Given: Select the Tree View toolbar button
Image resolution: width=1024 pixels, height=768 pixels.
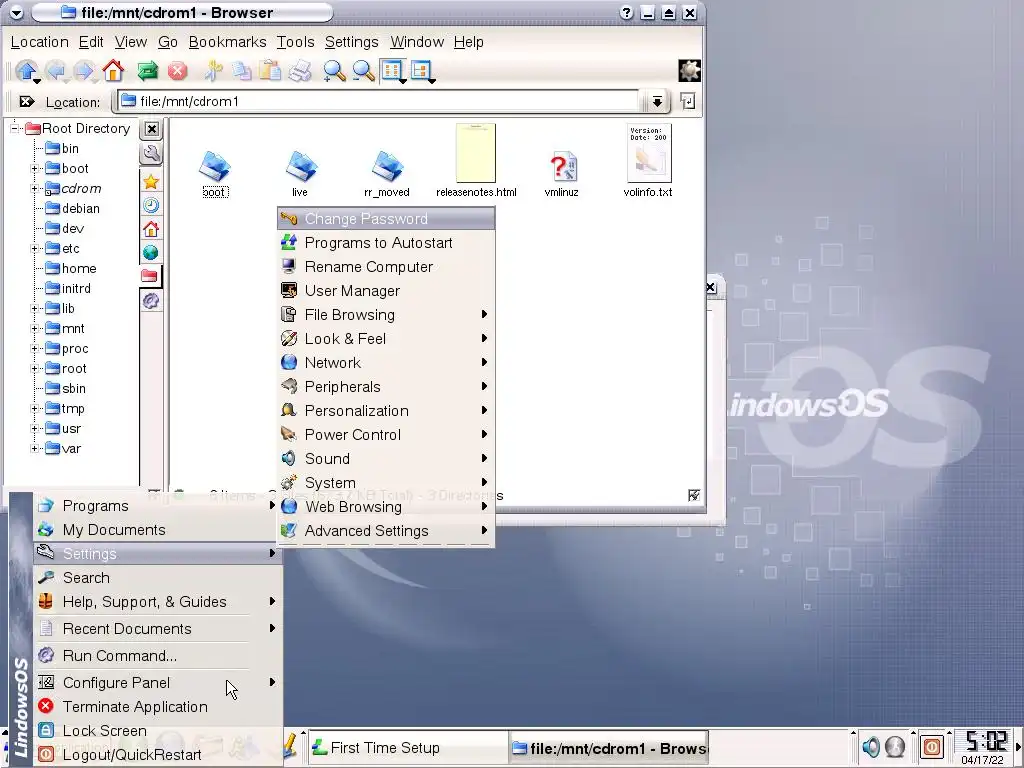Looking at the screenshot, I should pyautogui.click(x=422, y=71).
